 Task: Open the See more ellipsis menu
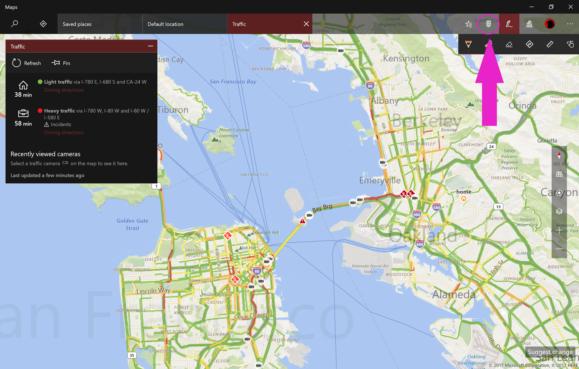coord(569,24)
